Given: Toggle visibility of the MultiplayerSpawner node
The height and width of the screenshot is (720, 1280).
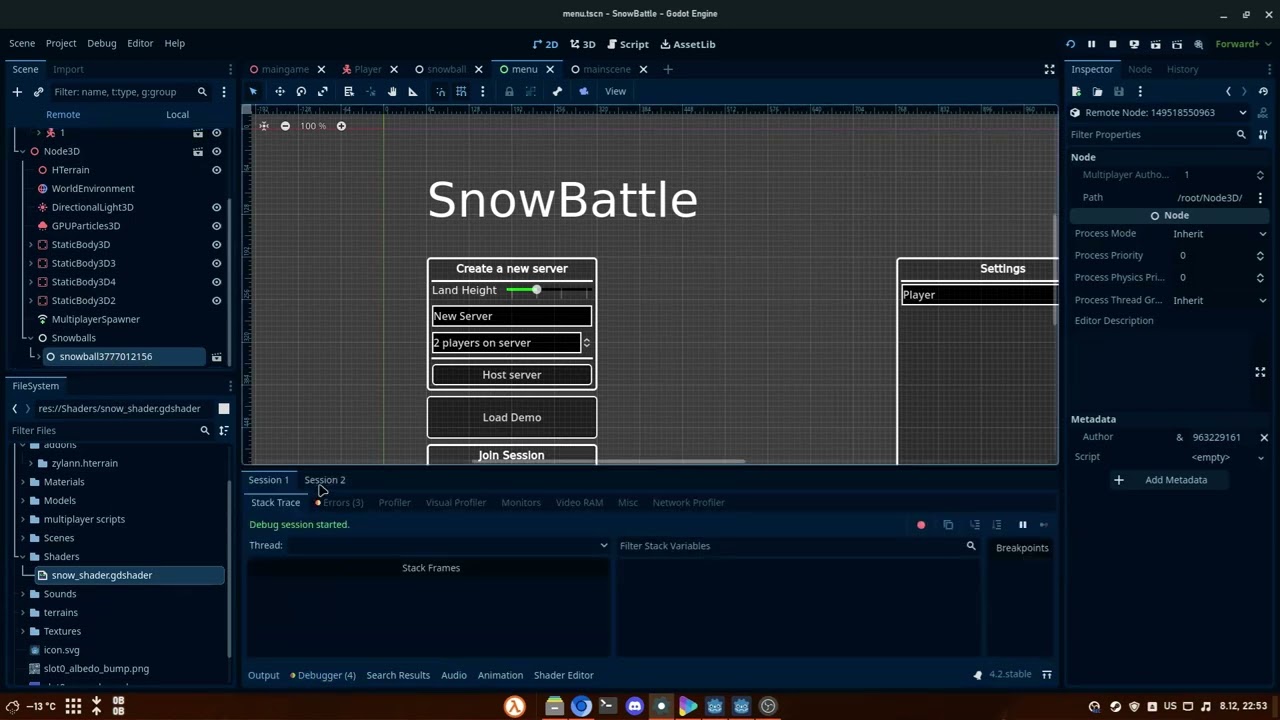Looking at the screenshot, I should [x=216, y=318].
